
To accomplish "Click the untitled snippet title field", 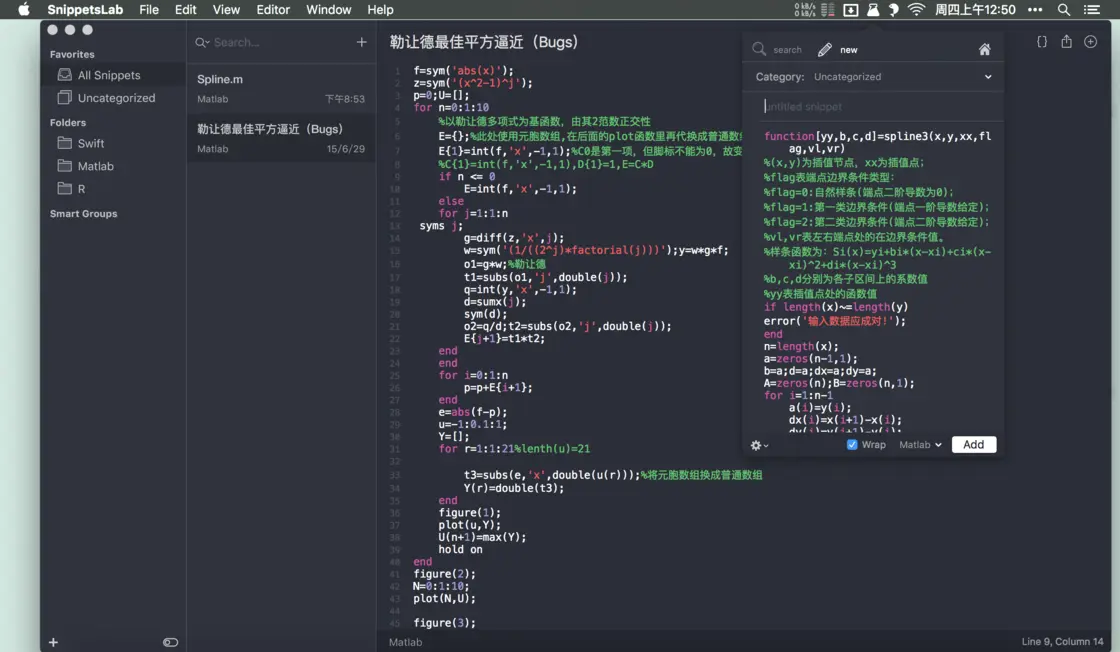I will pos(879,106).
